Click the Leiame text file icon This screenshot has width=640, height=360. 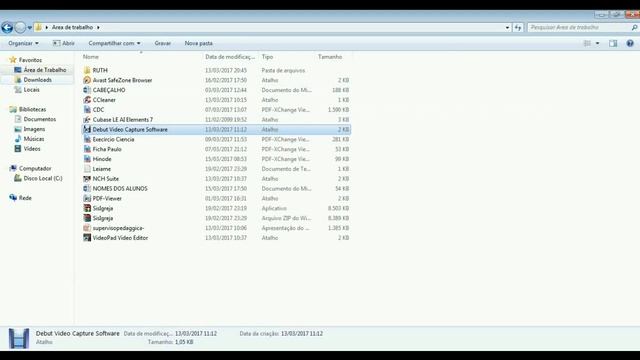(87, 169)
